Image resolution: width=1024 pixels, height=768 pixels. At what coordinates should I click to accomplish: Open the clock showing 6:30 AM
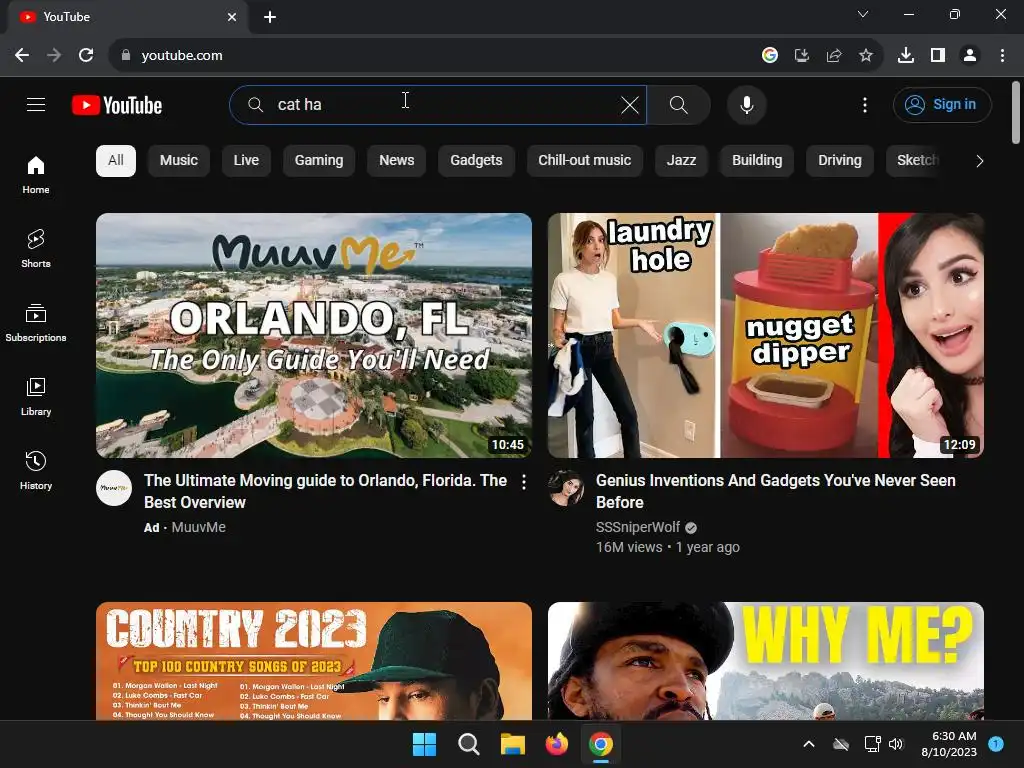(x=948, y=744)
